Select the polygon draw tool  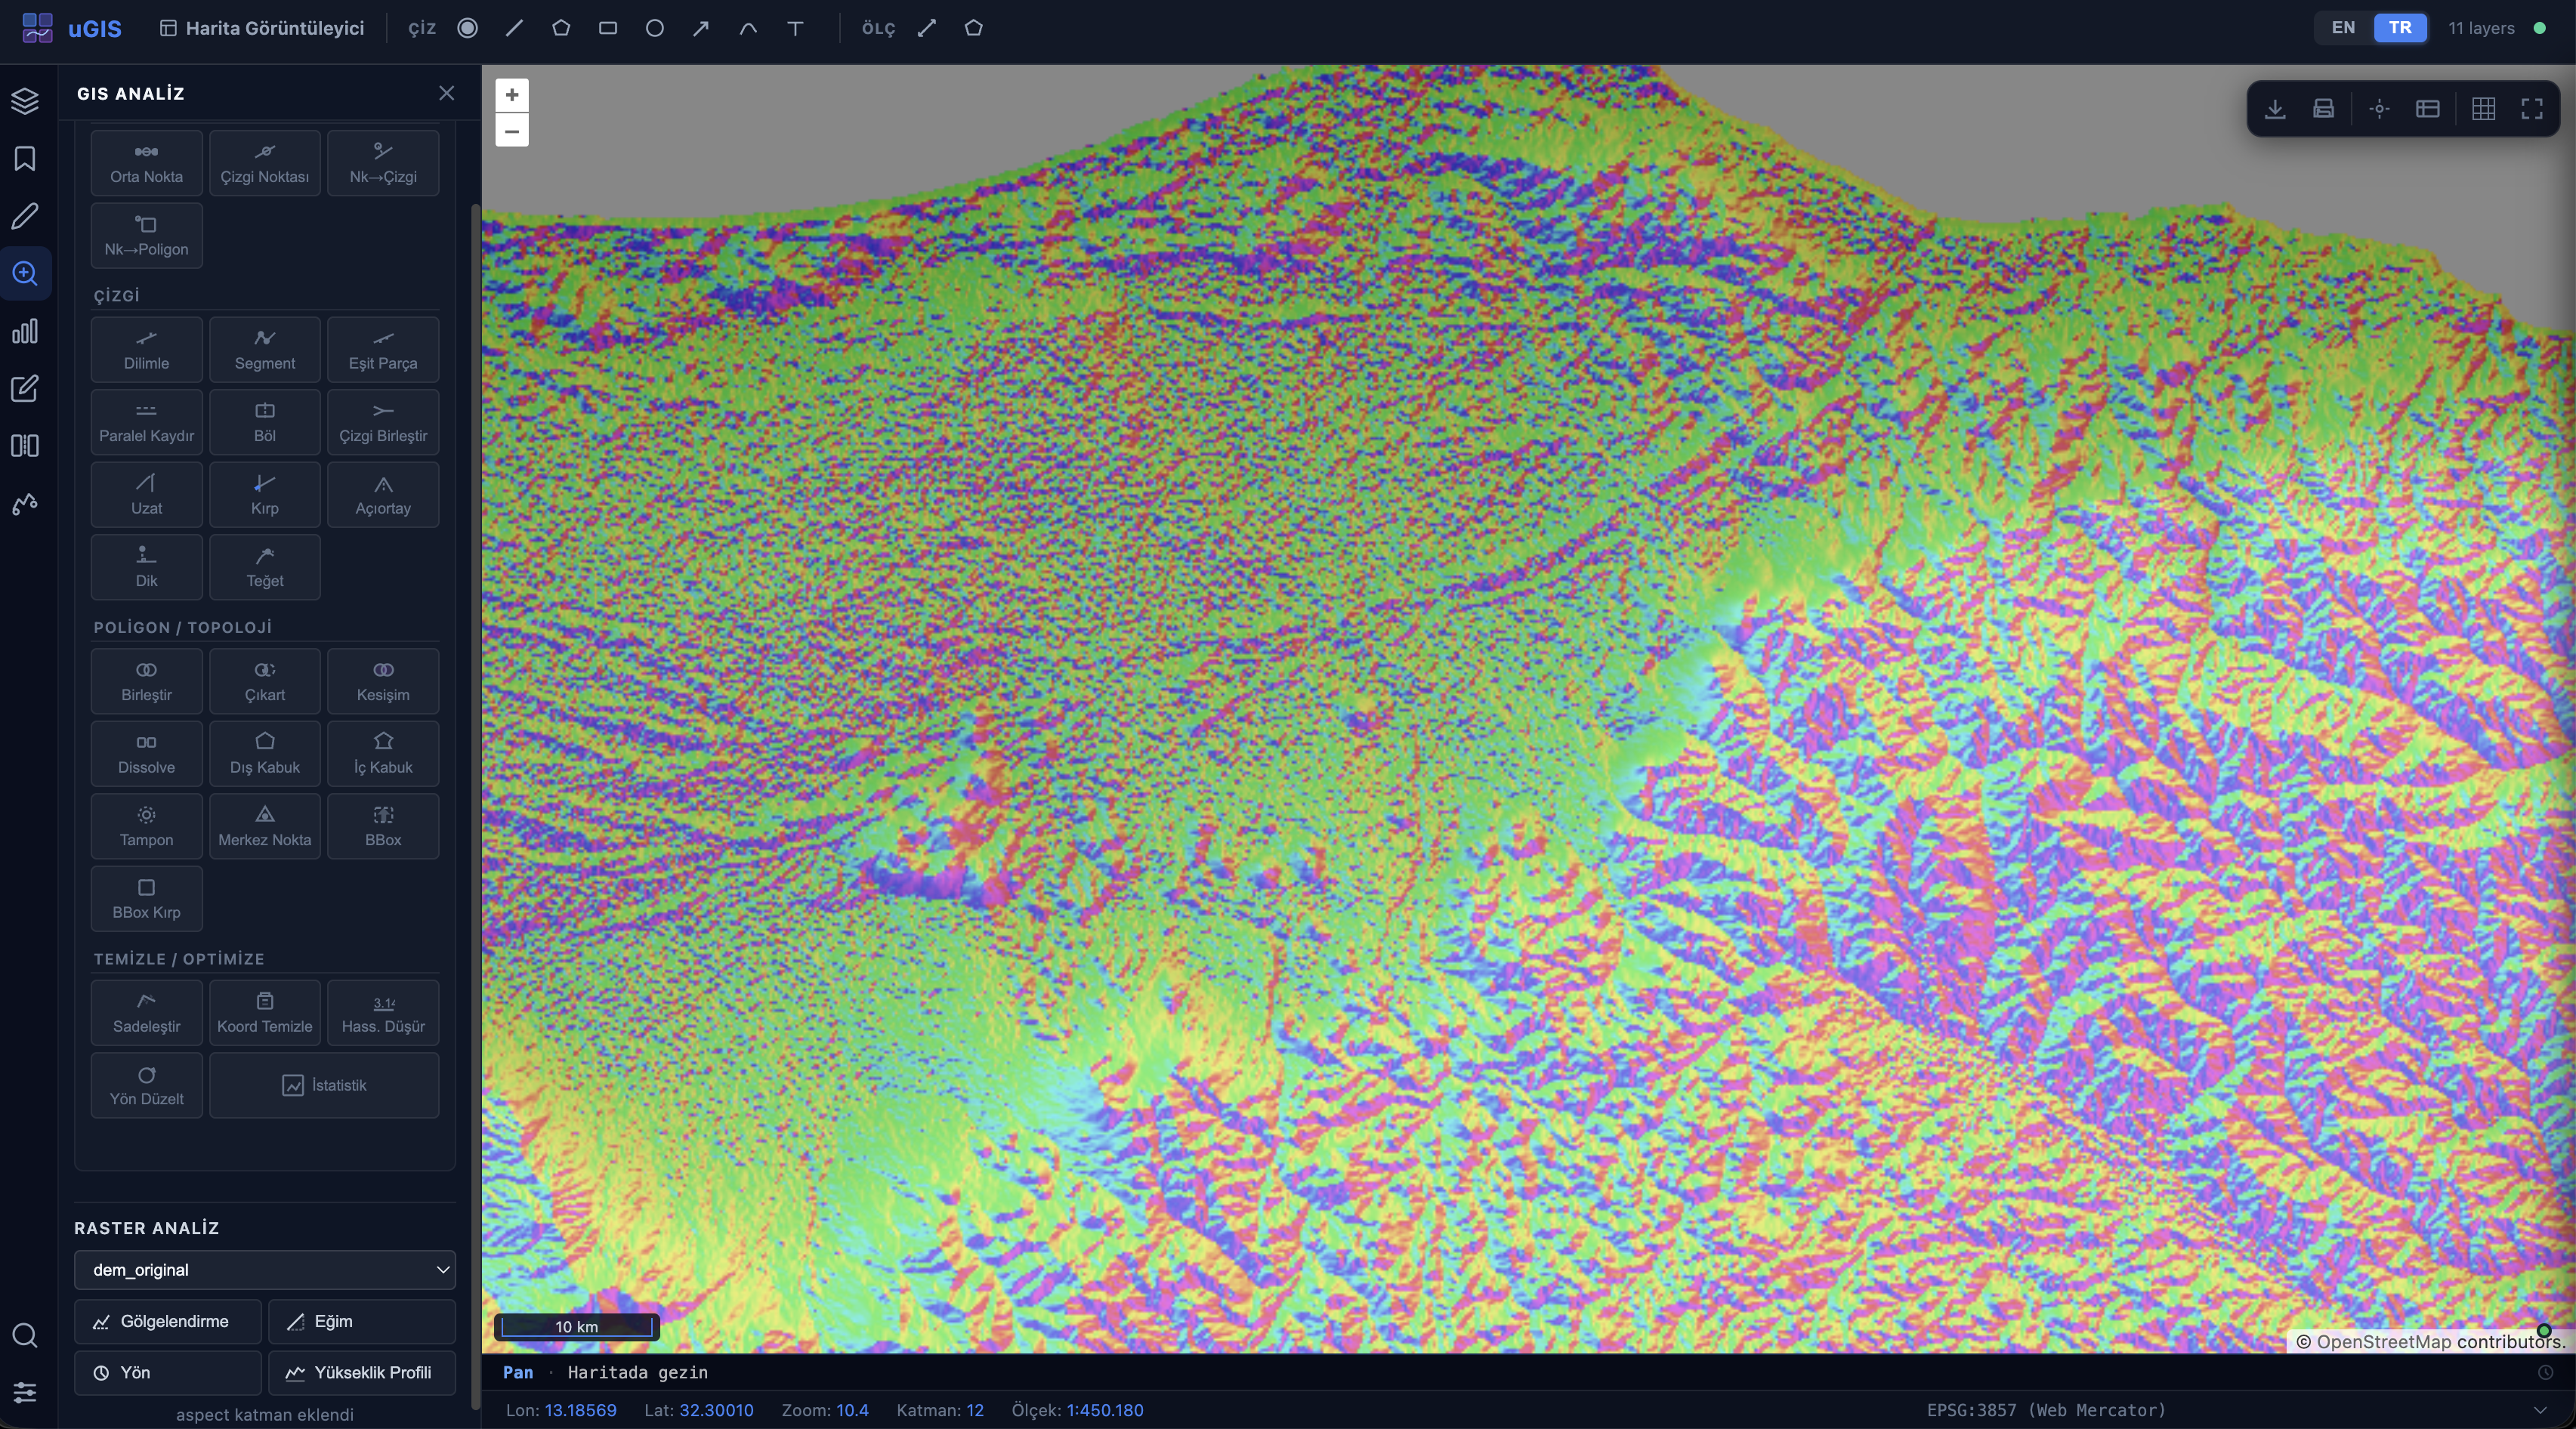pos(561,28)
